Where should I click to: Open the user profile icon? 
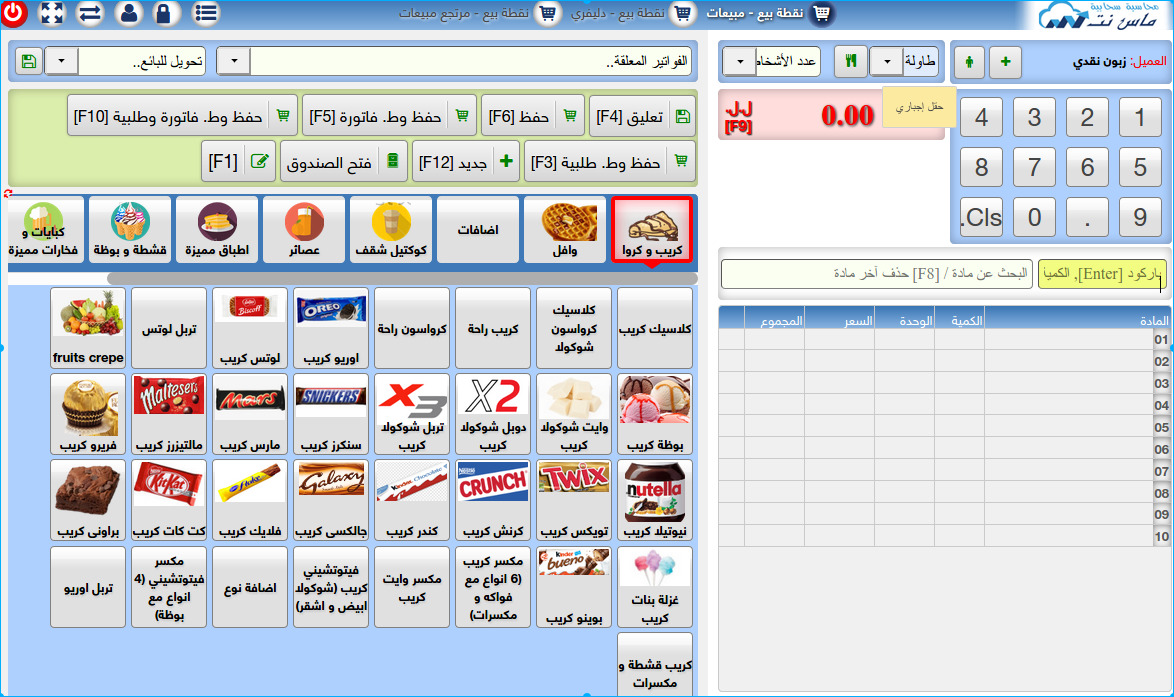coord(129,13)
